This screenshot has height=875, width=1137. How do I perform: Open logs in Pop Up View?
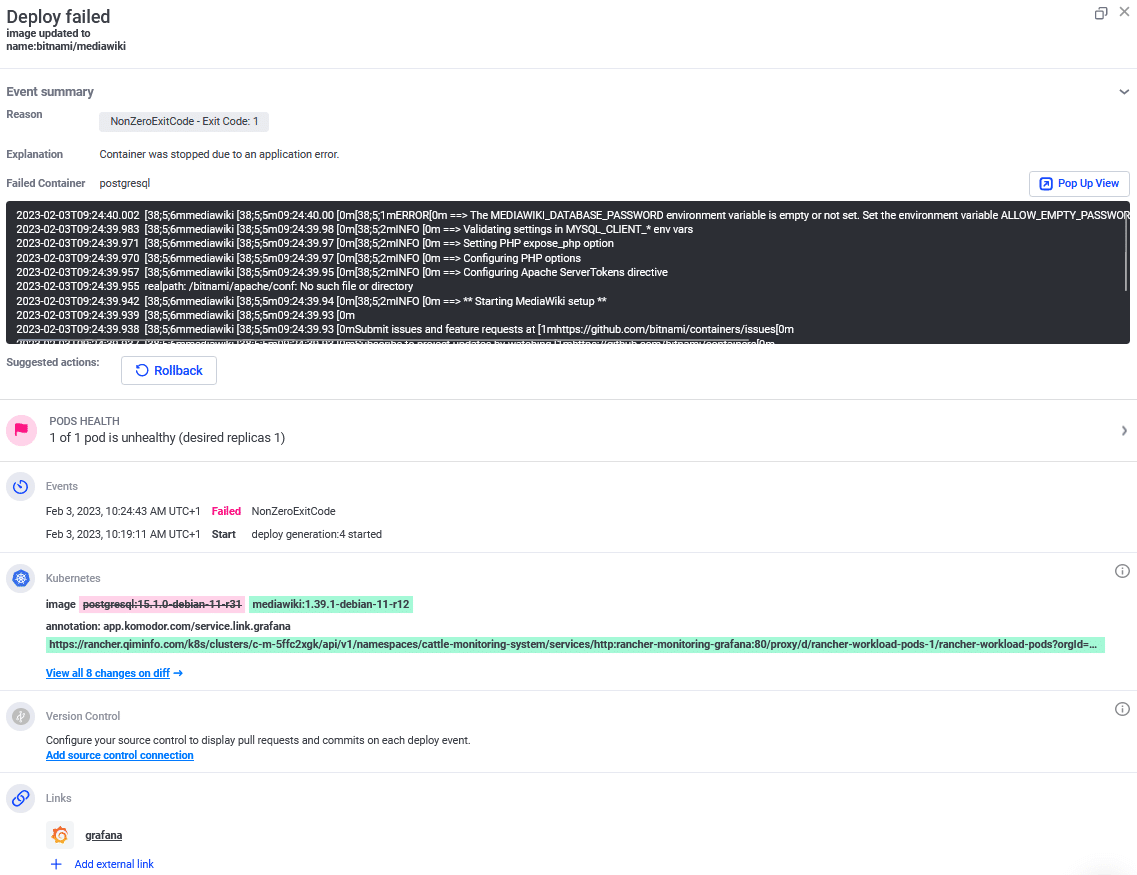(x=1079, y=183)
